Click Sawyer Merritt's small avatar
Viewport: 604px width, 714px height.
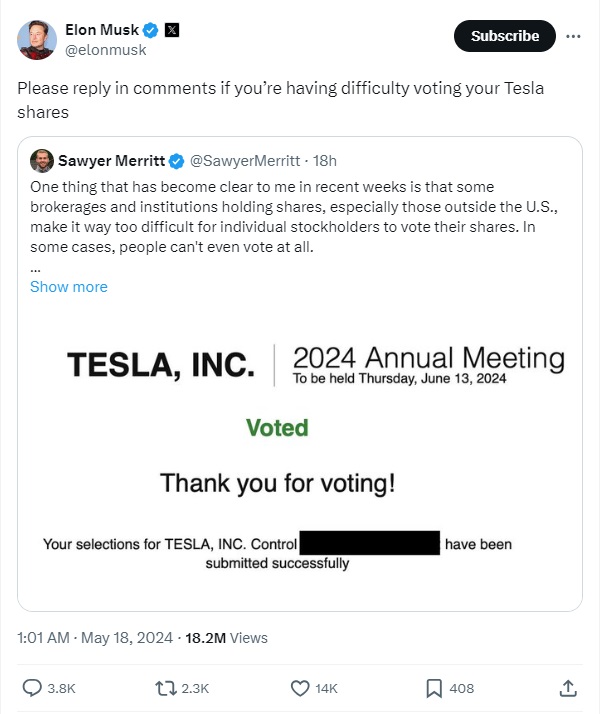[x=42, y=160]
